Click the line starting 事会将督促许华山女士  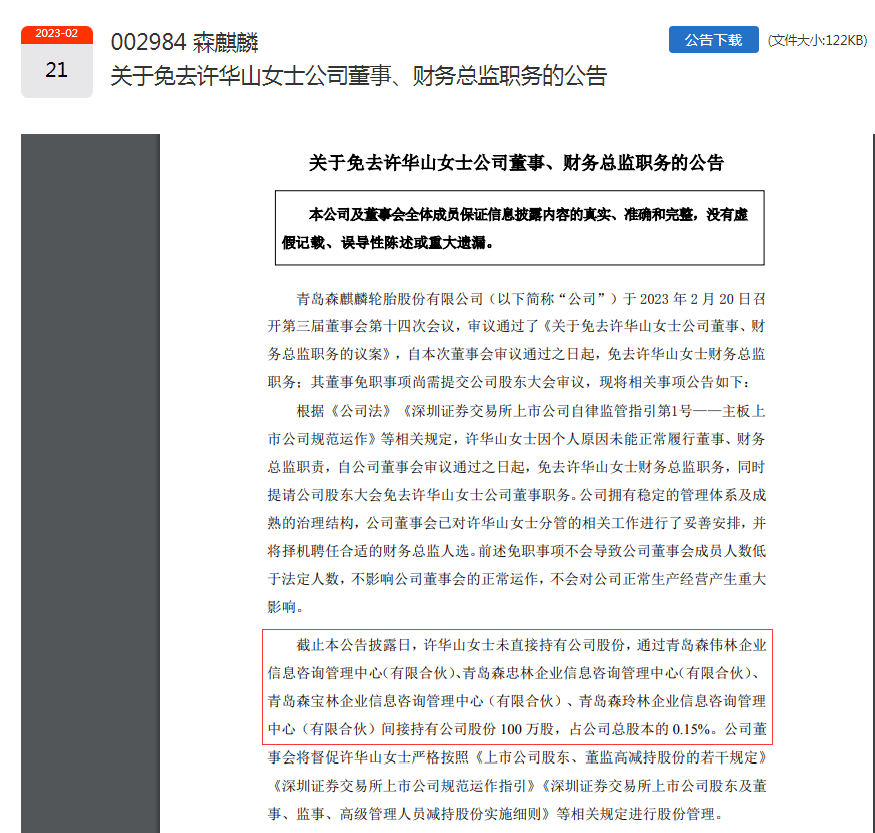(517, 758)
